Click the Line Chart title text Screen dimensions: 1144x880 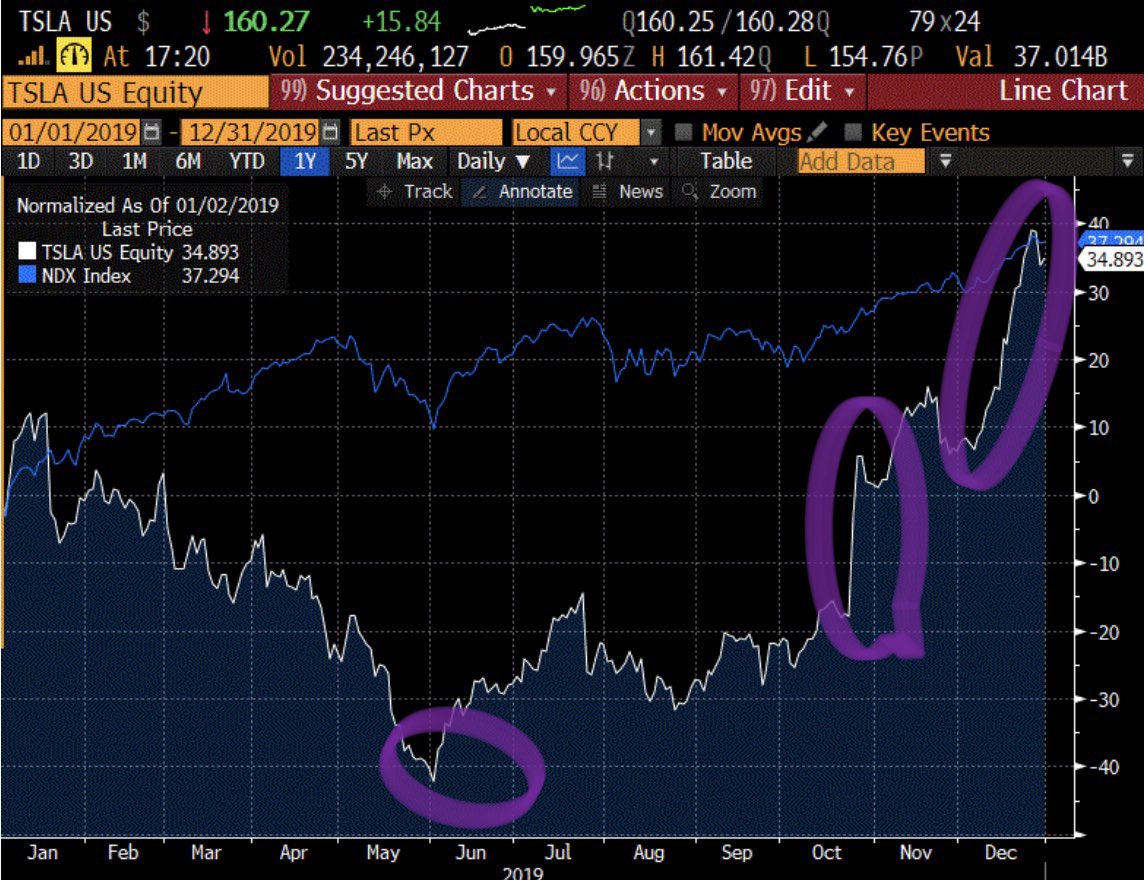(1062, 91)
